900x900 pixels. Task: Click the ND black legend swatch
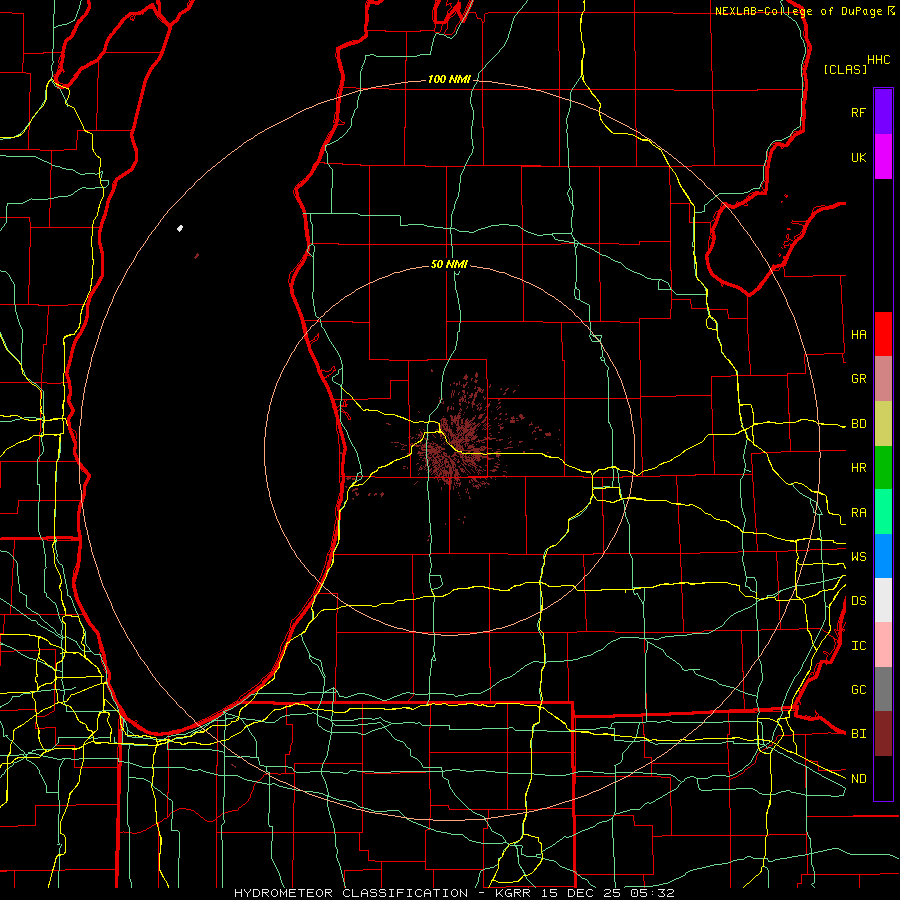click(x=883, y=778)
